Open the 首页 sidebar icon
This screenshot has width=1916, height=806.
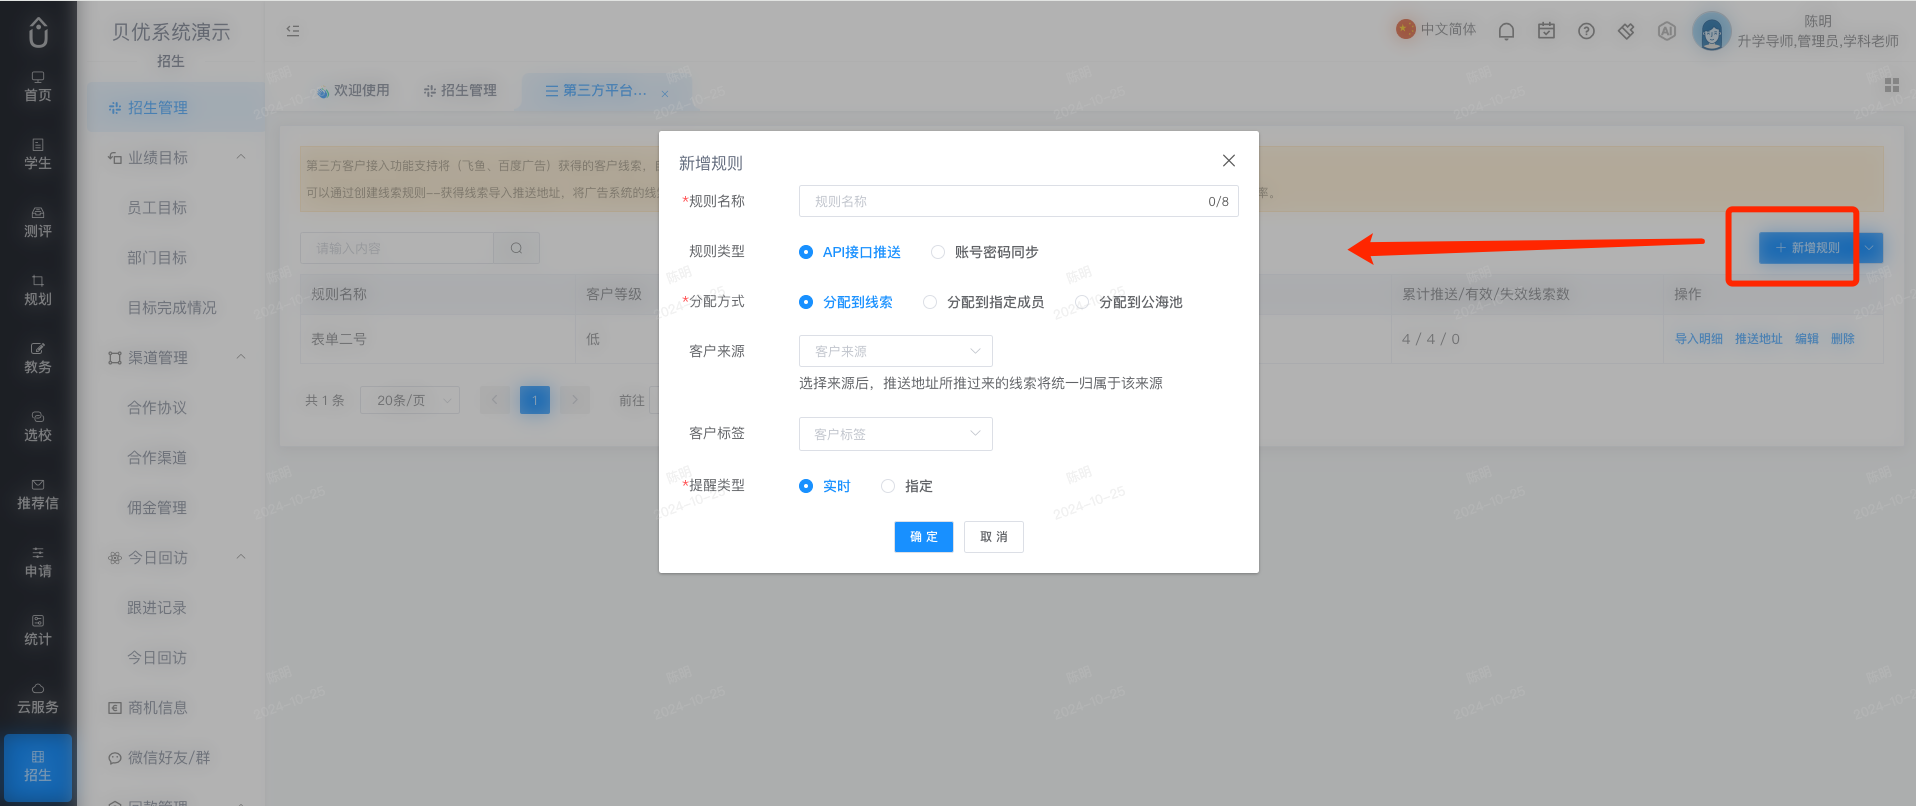tap(38, 87)
